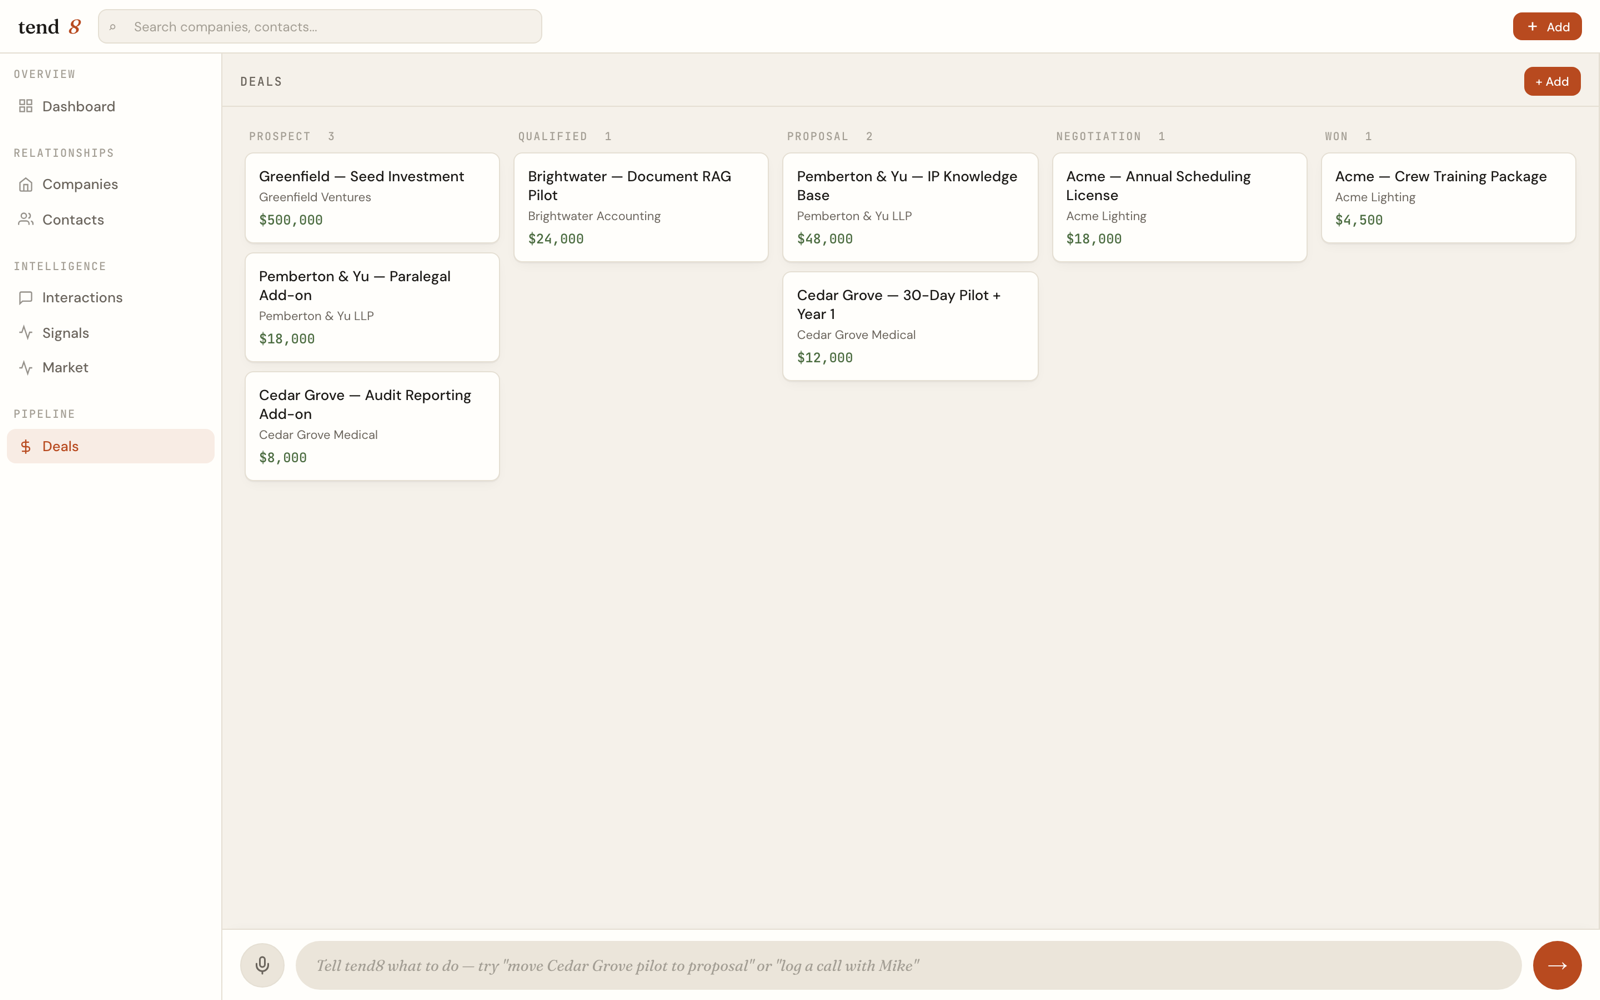This screenshot has width=1600, height=1000.
Task: Click the tend8 logo
Action: click(49, 27)
